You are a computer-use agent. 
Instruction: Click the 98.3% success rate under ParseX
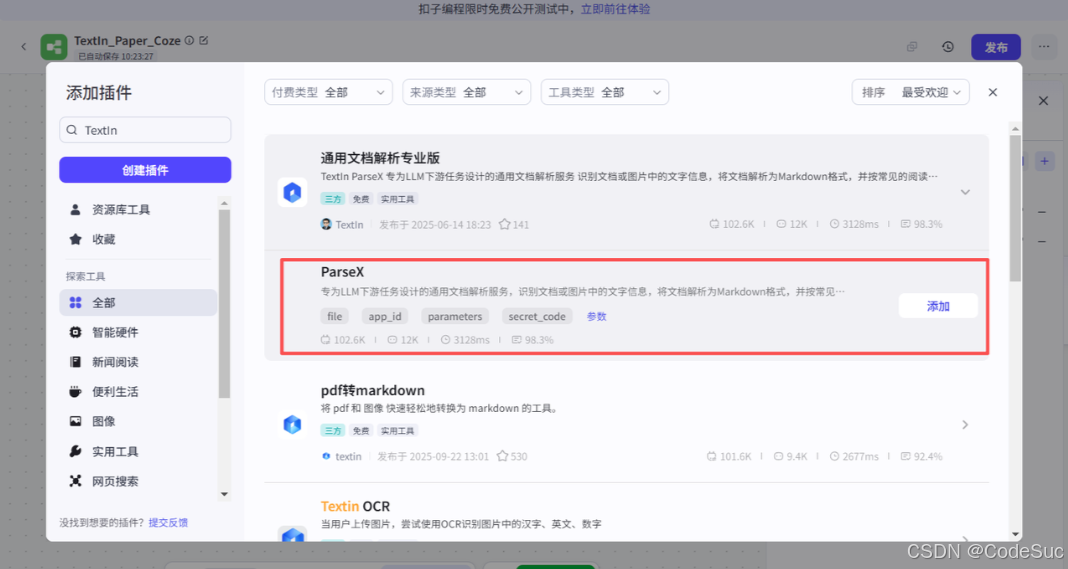tap(532, 339)
